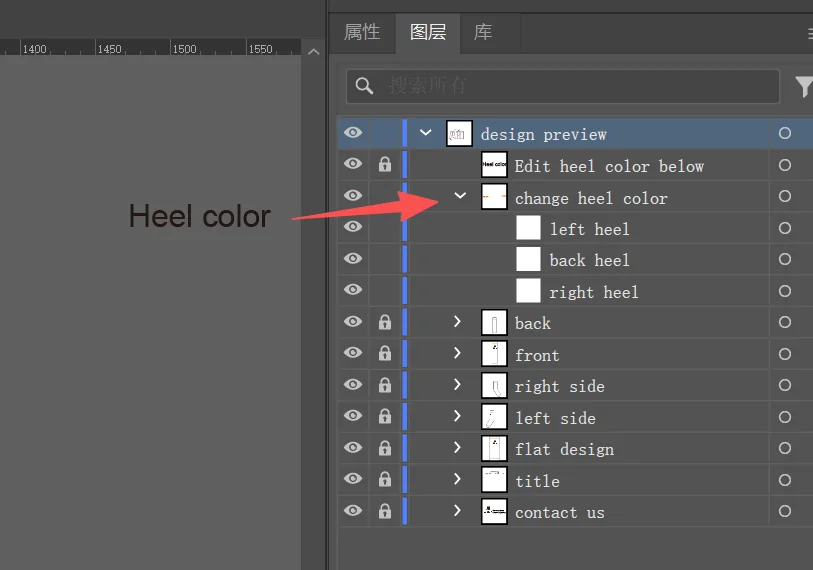Collapse the change heel color group
Image resolution: width=813 pixels, height=570 pixels.
460,196
